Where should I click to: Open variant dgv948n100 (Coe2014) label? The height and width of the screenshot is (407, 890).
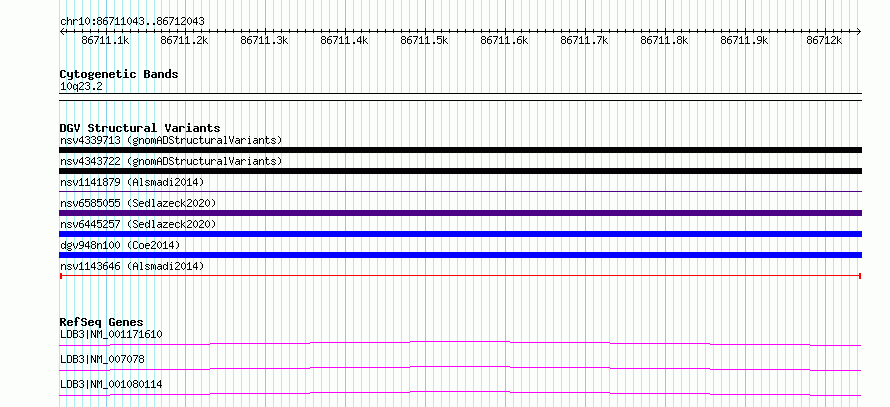coord(120,245)
